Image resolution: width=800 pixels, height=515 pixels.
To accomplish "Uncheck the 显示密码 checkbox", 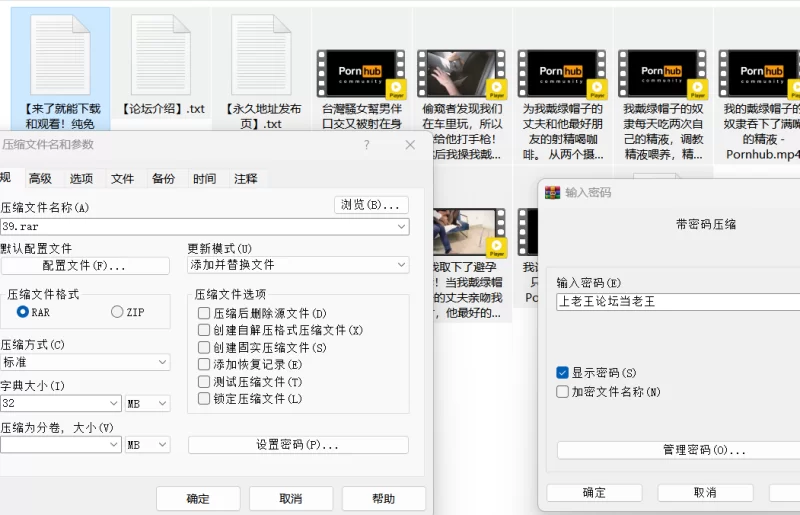I will point(563,373).
